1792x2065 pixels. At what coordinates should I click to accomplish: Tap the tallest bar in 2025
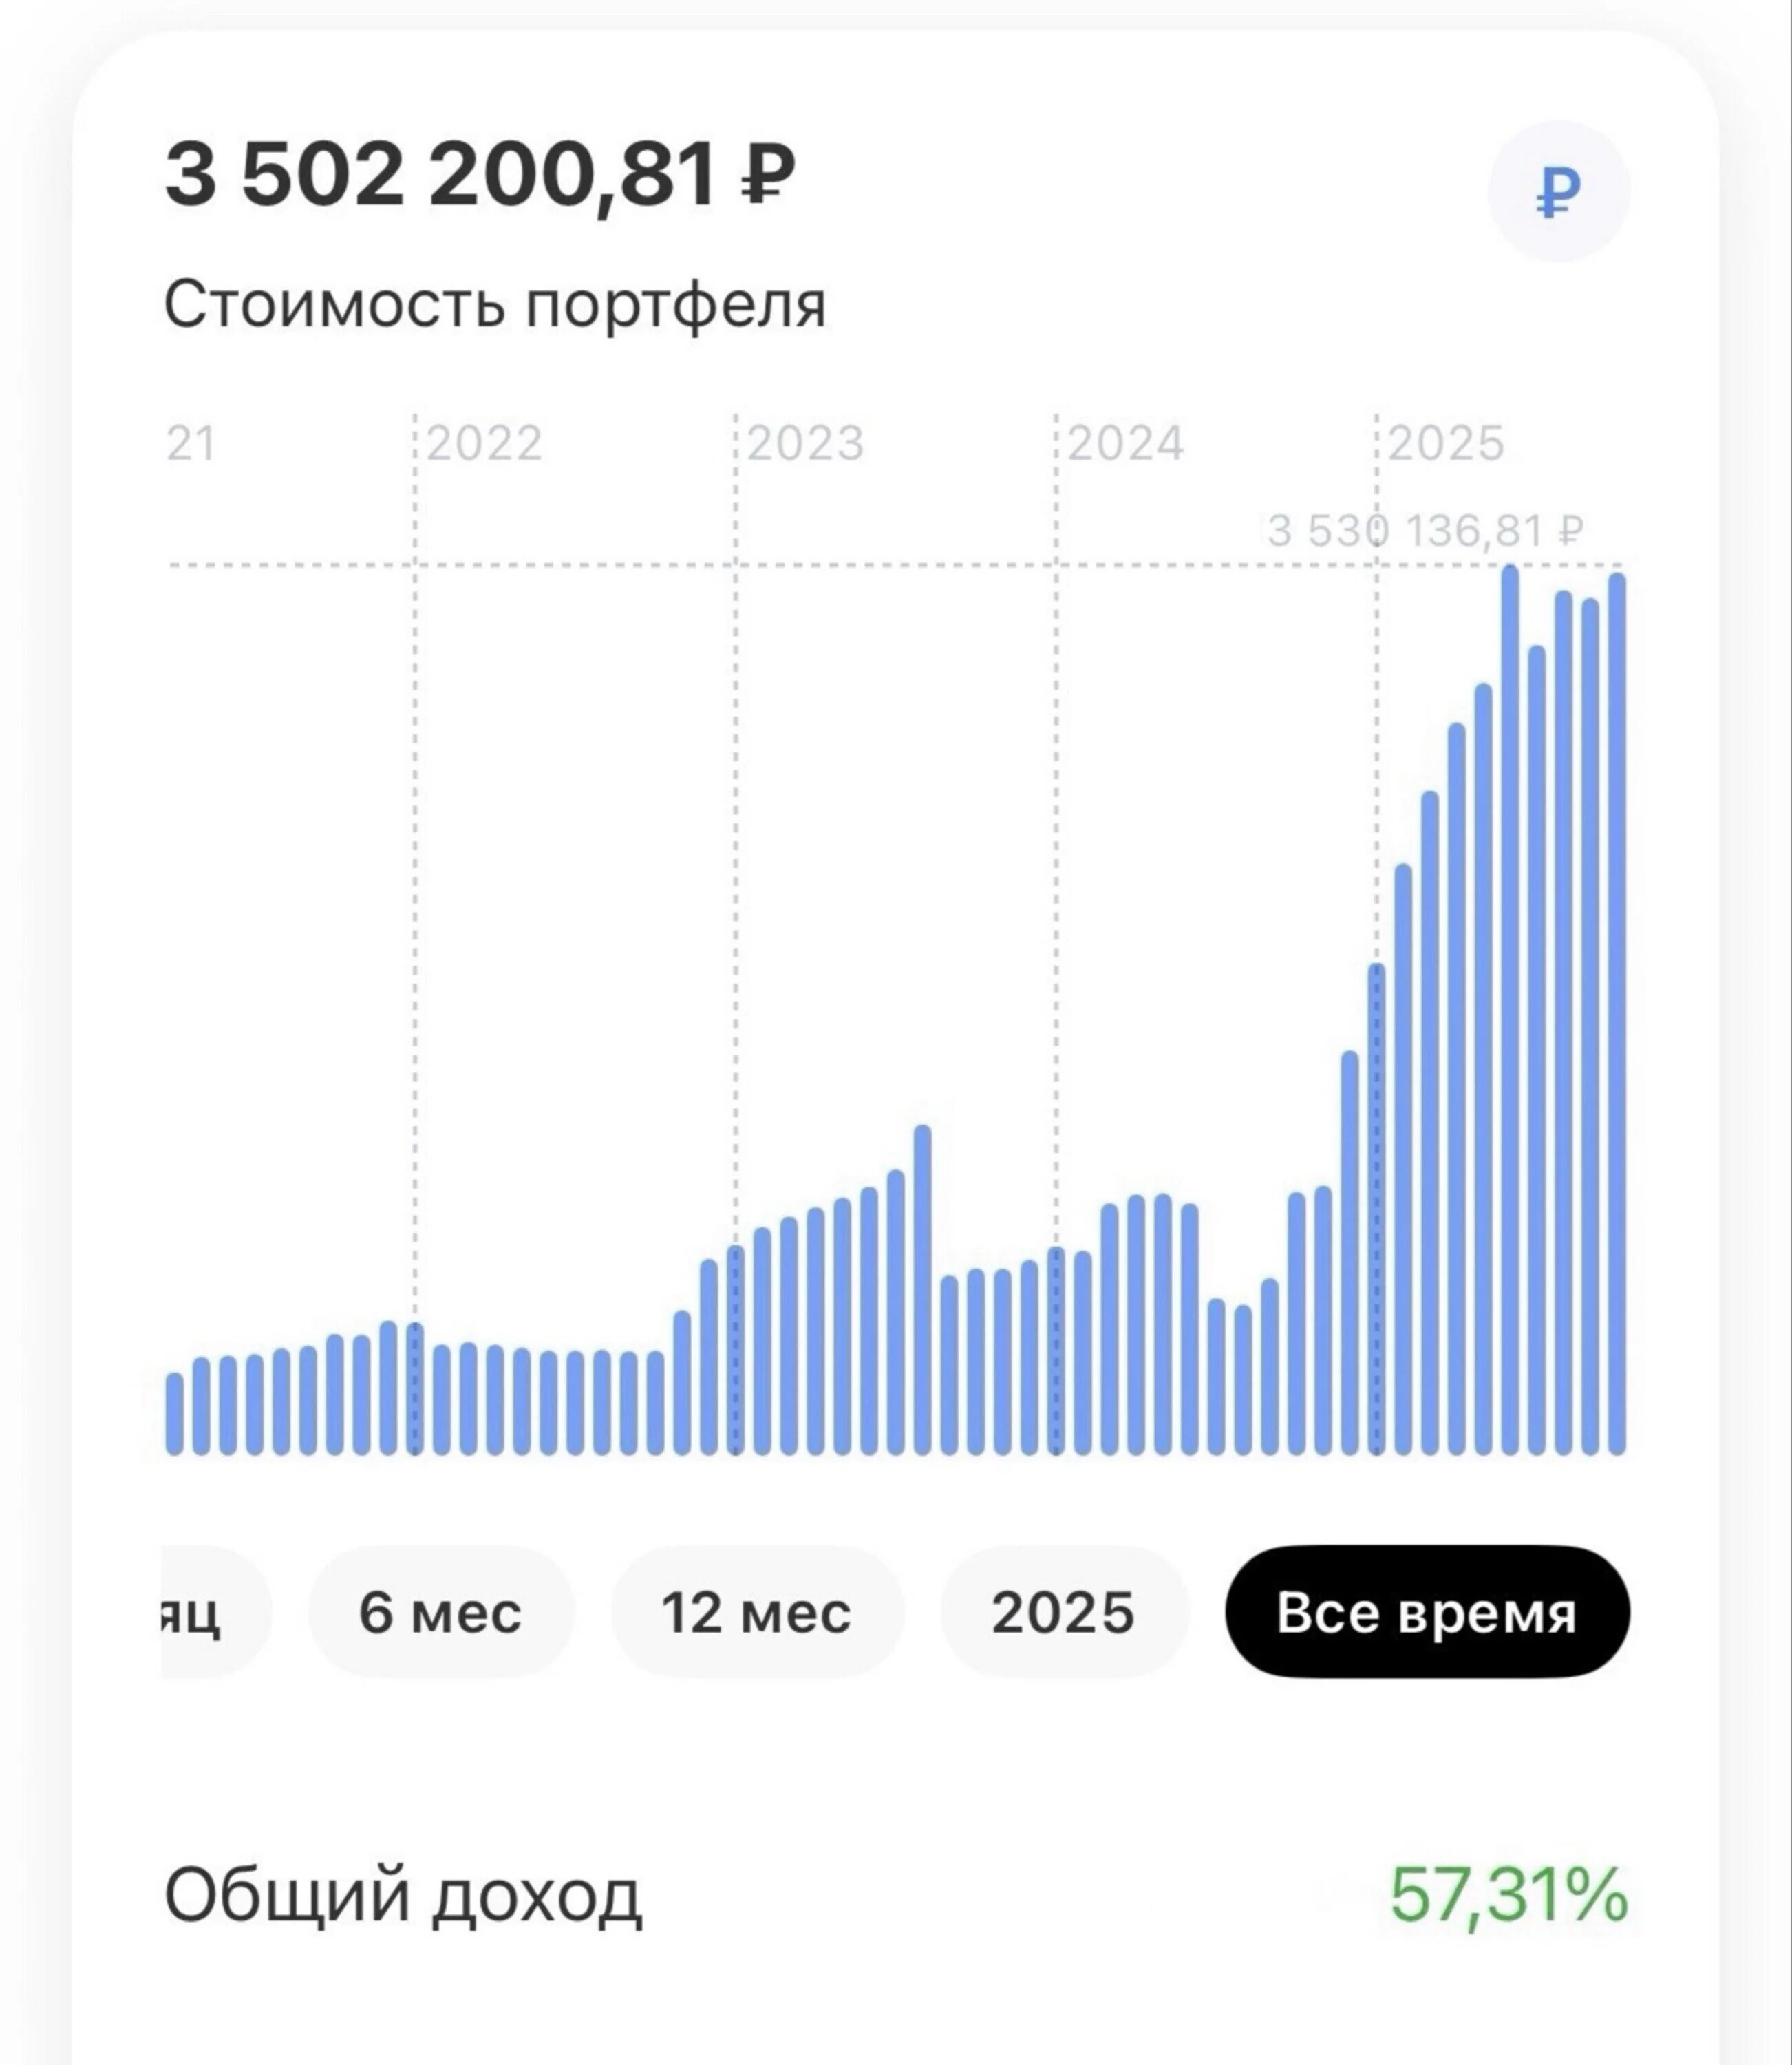(1510, 1010)
